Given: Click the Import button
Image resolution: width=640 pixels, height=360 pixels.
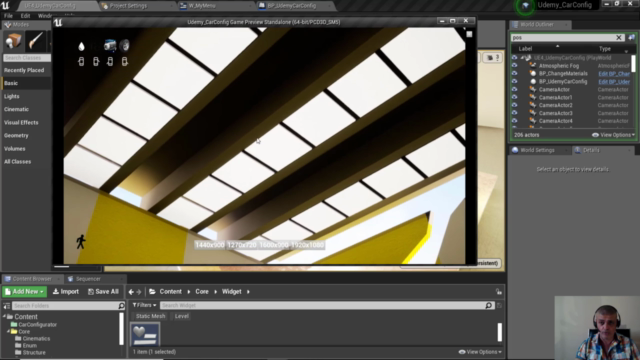Looking at the screenshot, I should (66, 291).
